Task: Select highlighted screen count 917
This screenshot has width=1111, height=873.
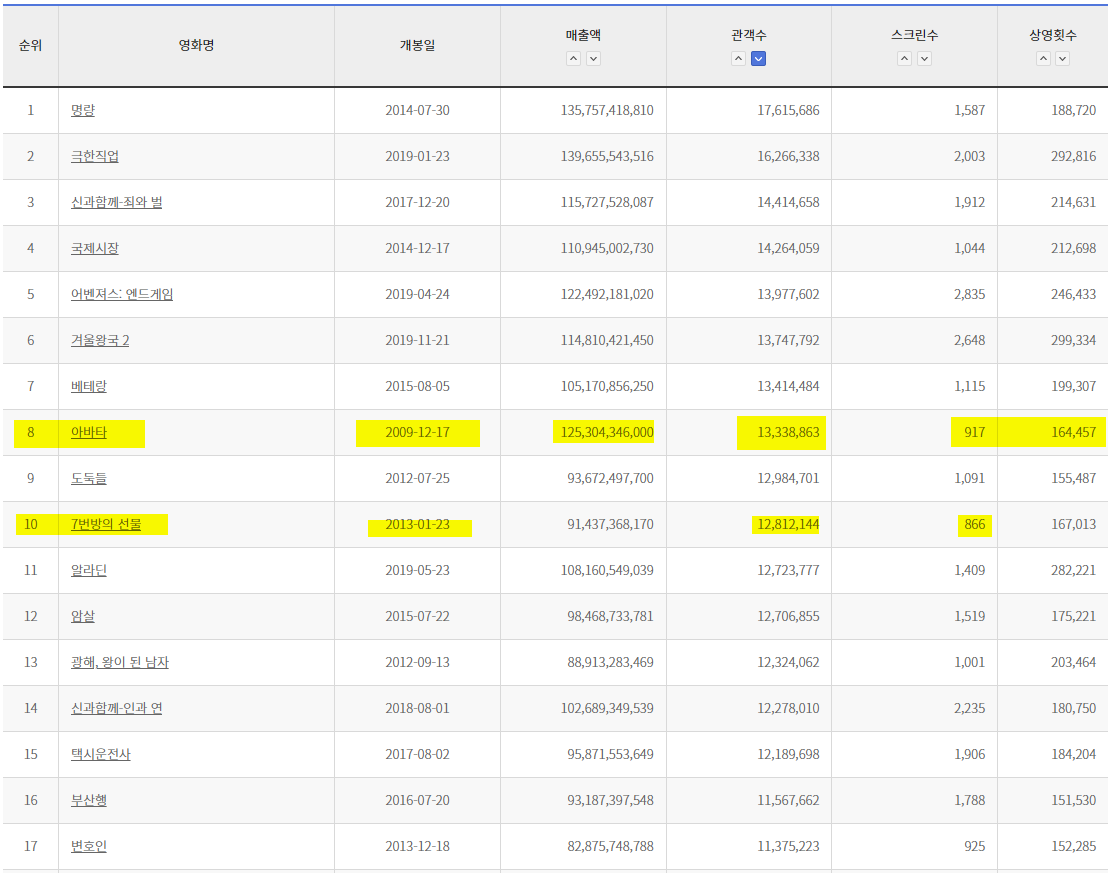Action: [x=974, y=432]
